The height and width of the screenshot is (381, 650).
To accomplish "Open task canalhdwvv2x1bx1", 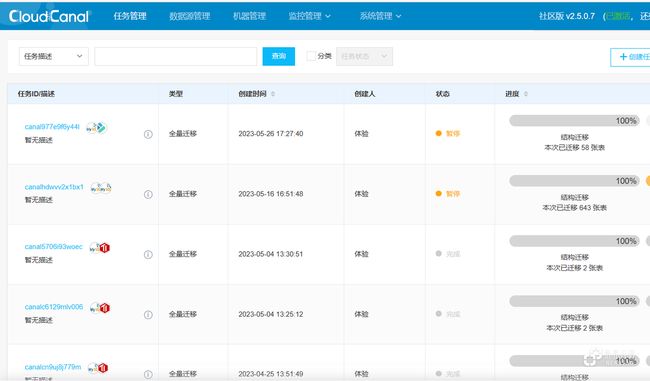I will tap(54, 187).
